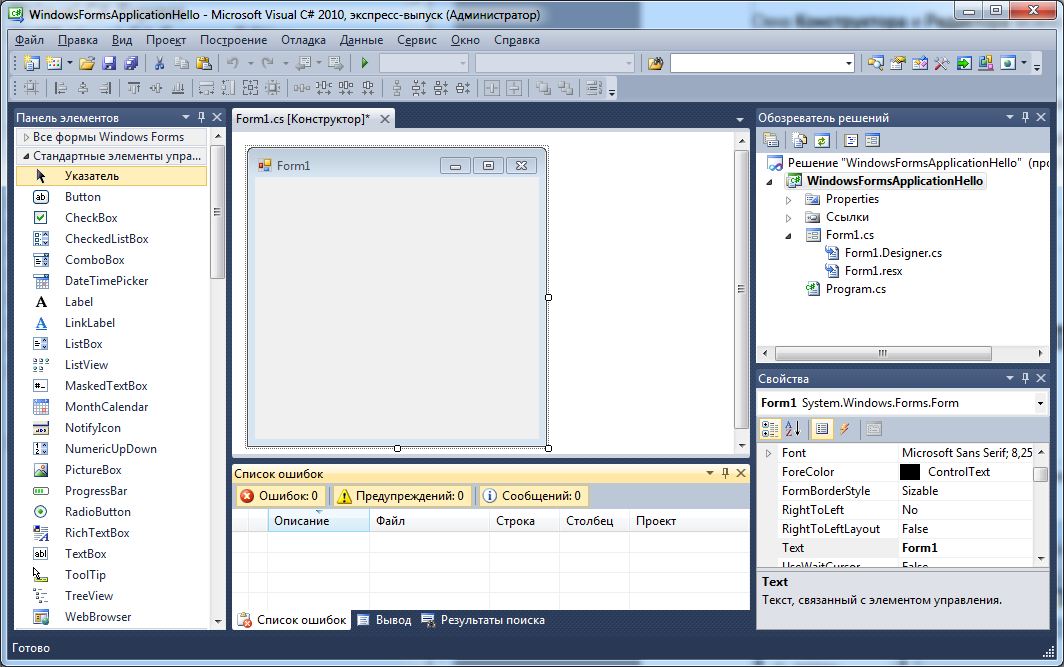This screenshot has height=667, width=1064.
Task: Click the Copy toolbar icon
Action: 181,63
